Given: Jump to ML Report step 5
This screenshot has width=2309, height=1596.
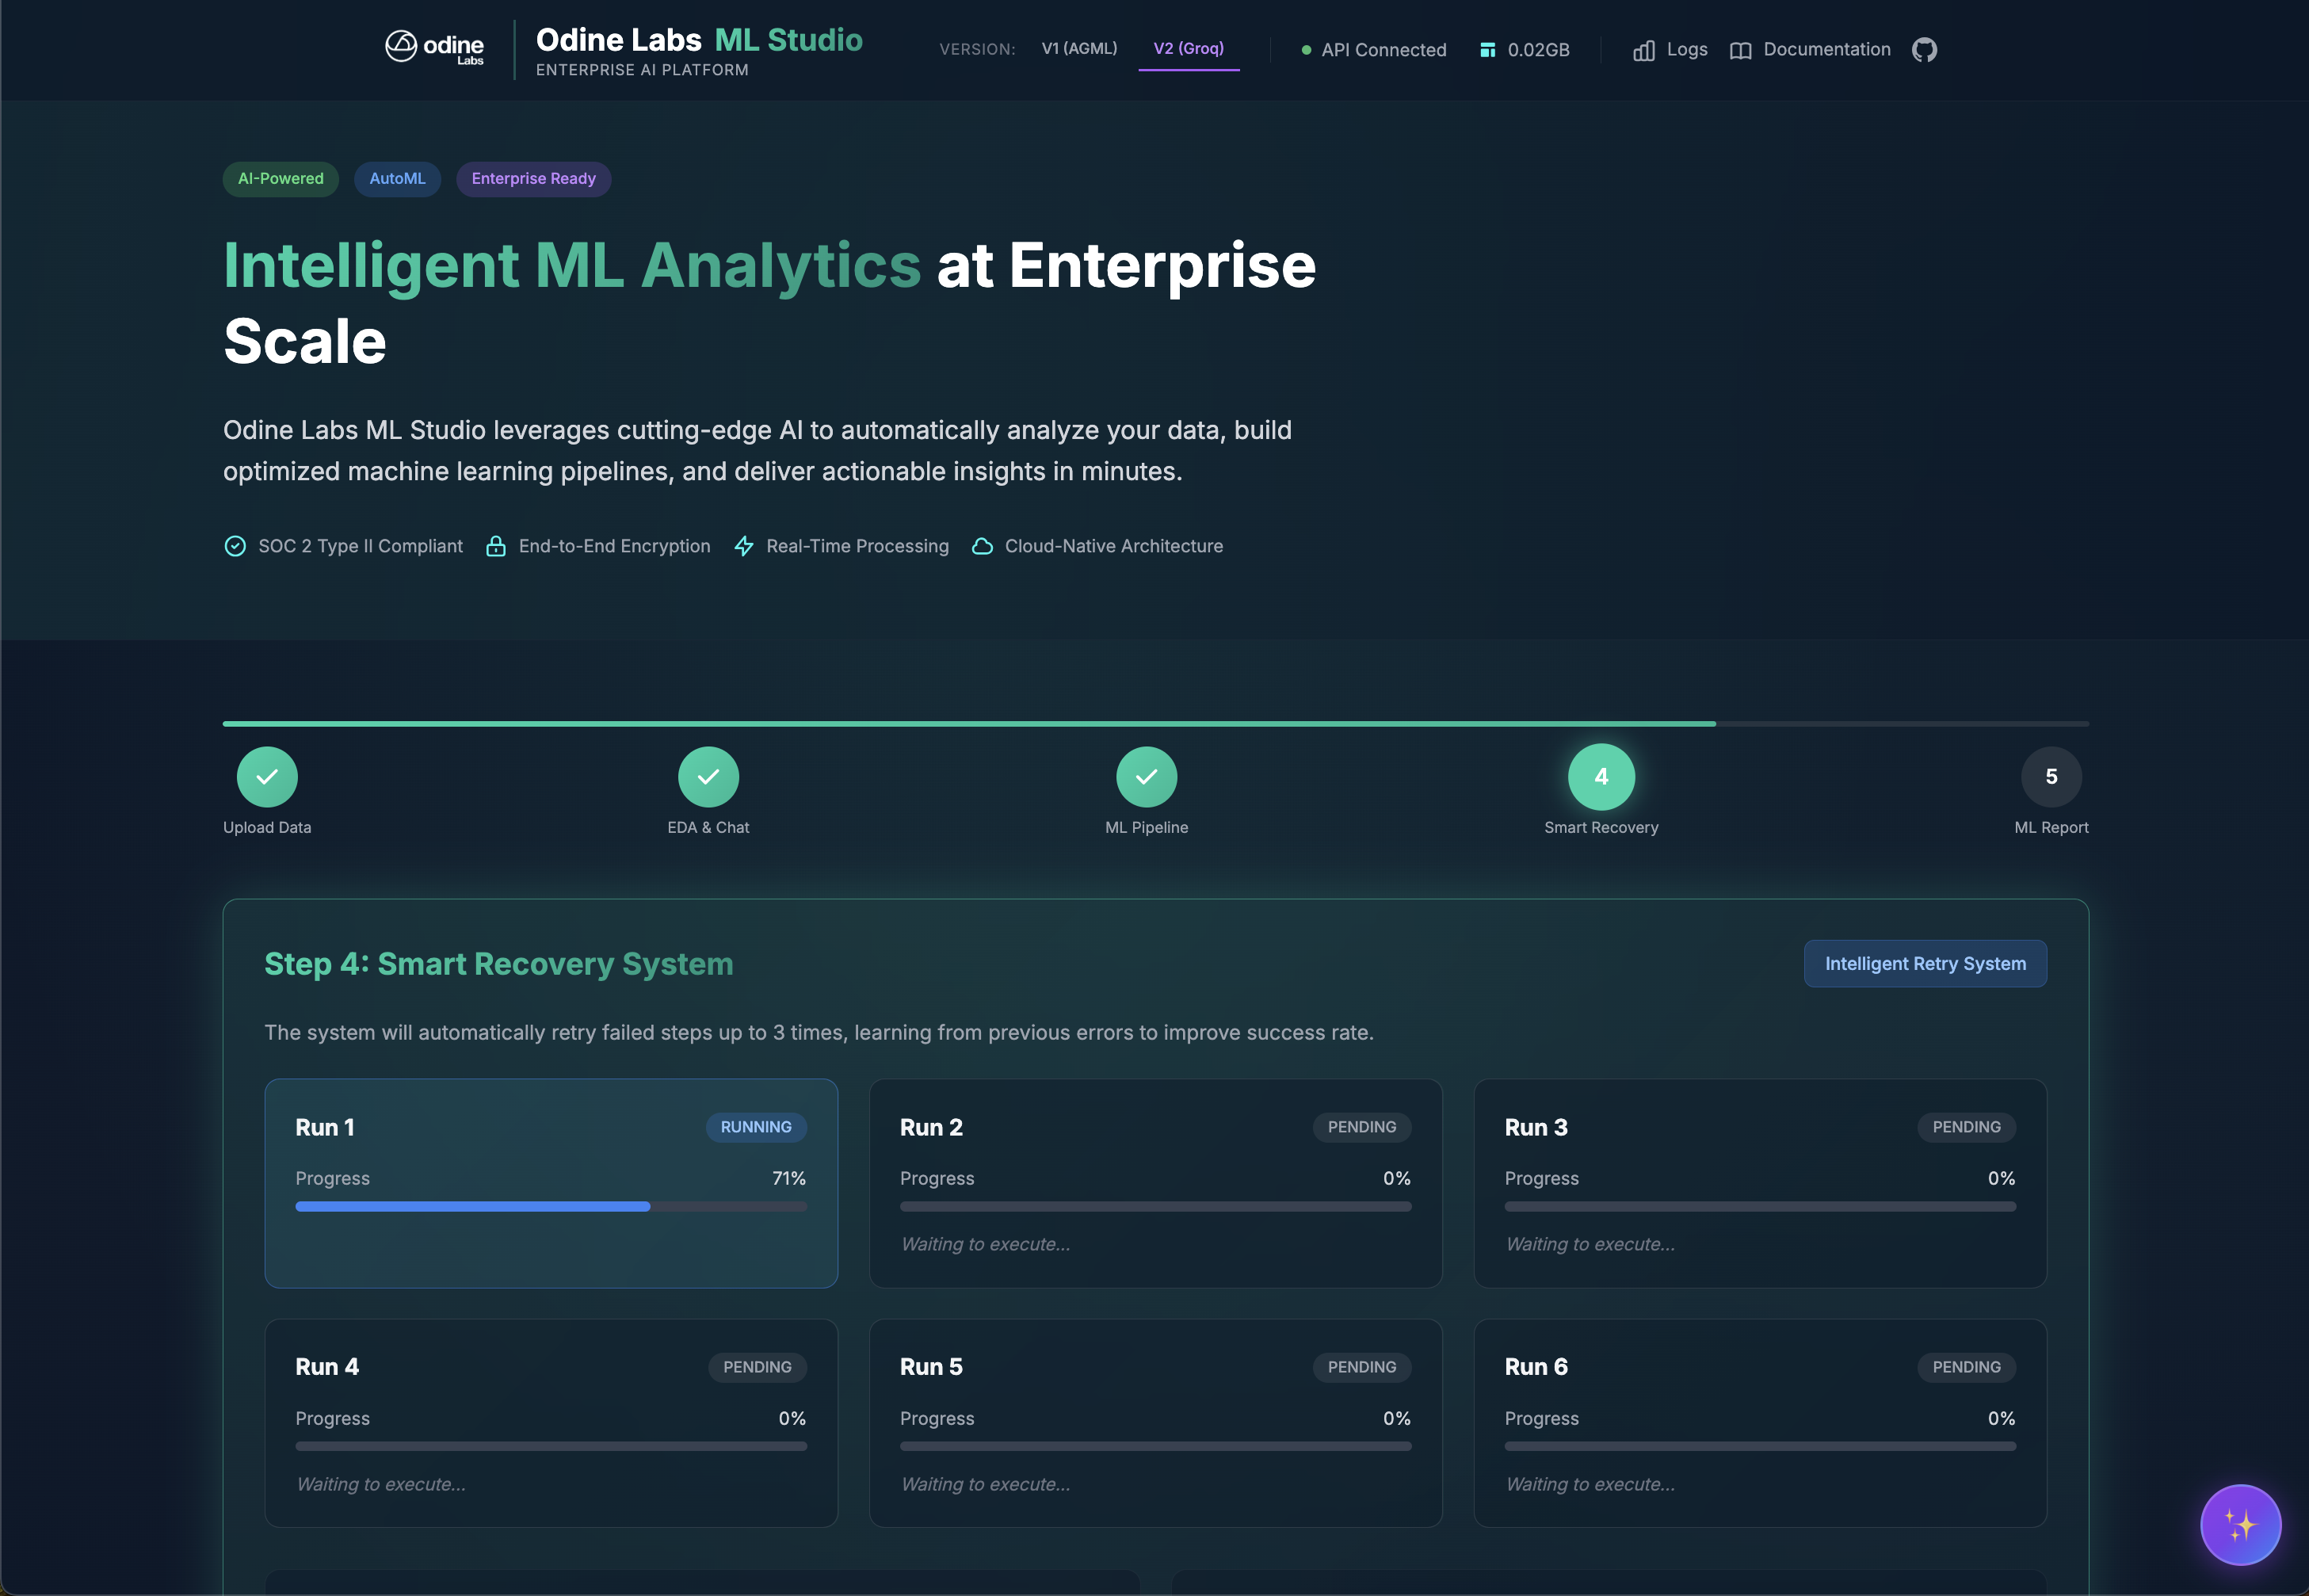Looking at the screenshot, I should (x=2051, y=776).
